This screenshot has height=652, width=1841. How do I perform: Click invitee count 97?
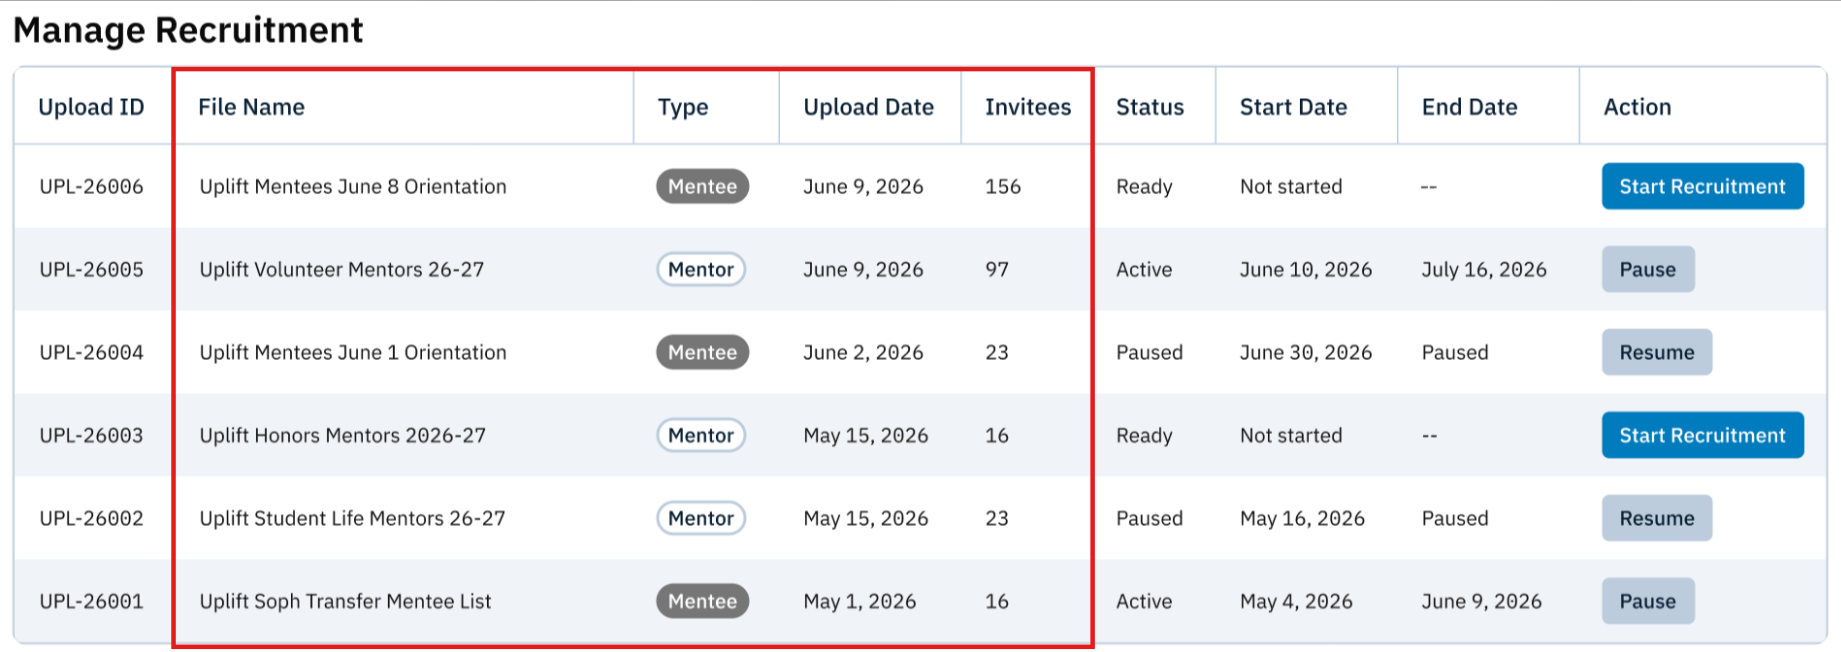pos(997,269)
